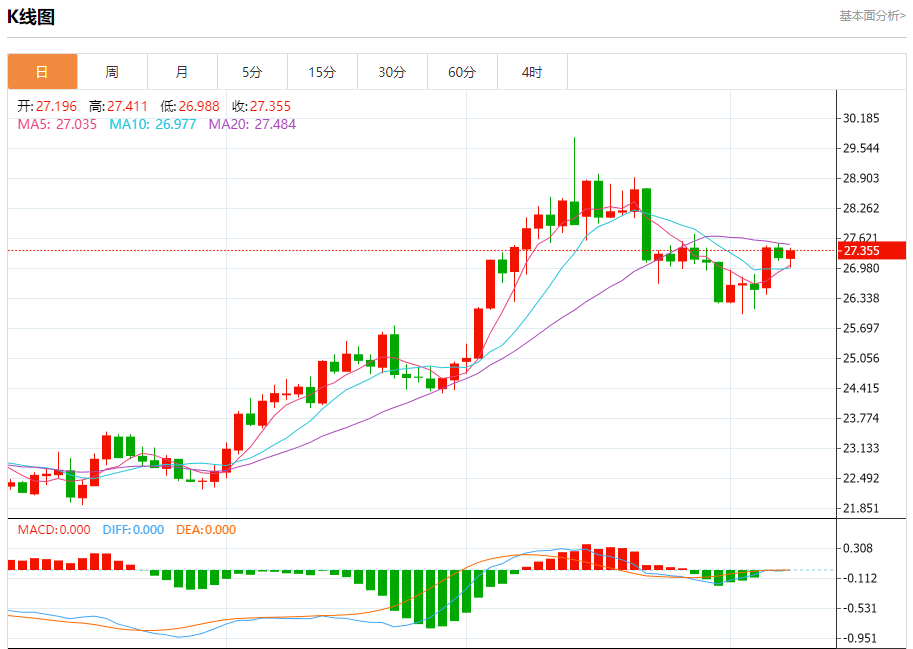The image size is (913, 649).
Task: Click the MA5: 27.035 legend label
Action: pyautogui.click(x=57, y=124)
